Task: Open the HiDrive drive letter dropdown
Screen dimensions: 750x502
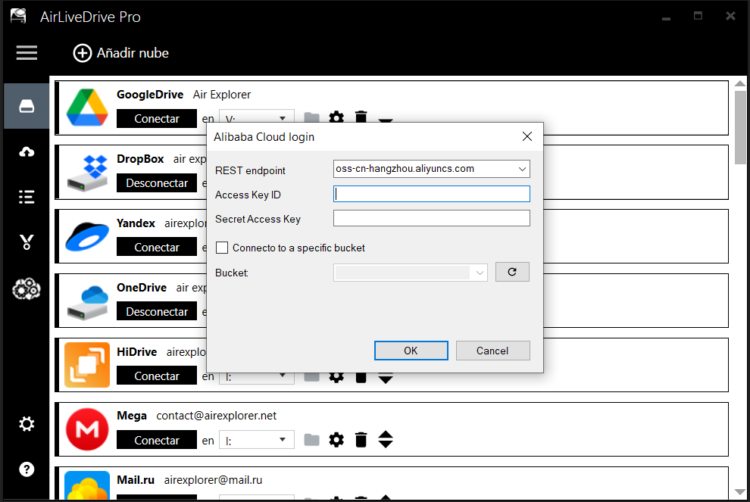Action: pyautogui.click(x=283, y=376)
